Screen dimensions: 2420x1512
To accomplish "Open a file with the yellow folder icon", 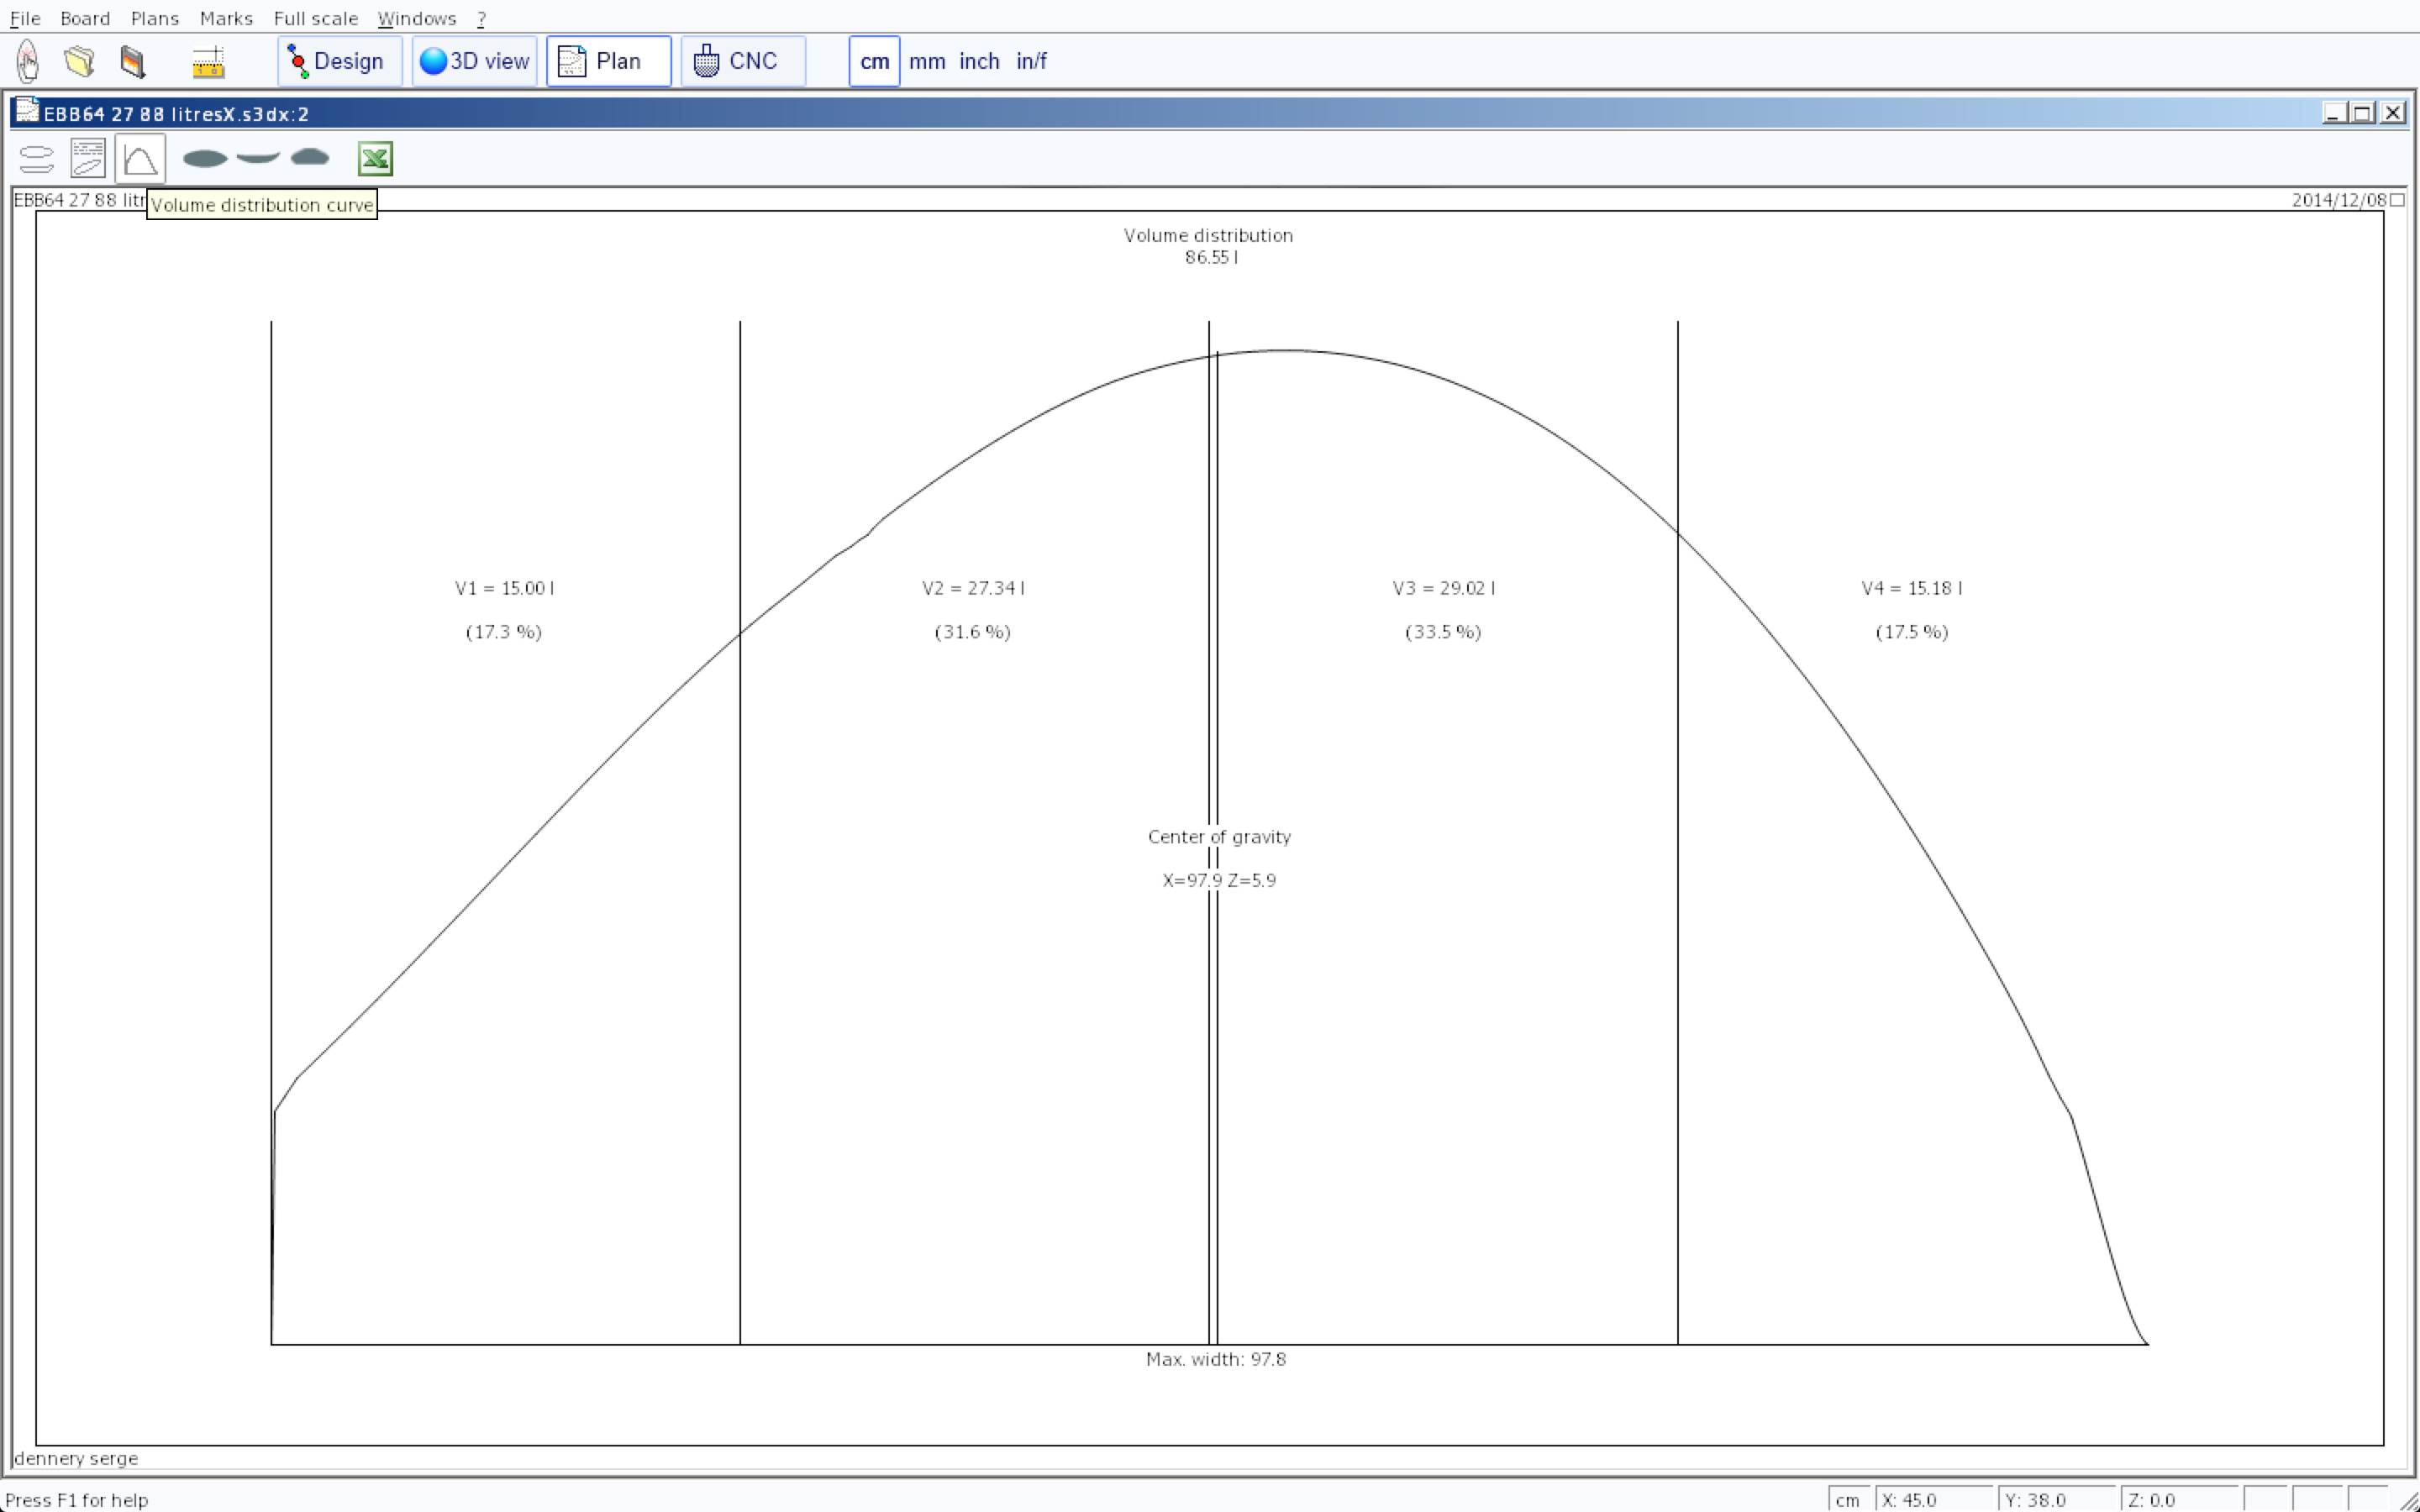I will point(79,61).
